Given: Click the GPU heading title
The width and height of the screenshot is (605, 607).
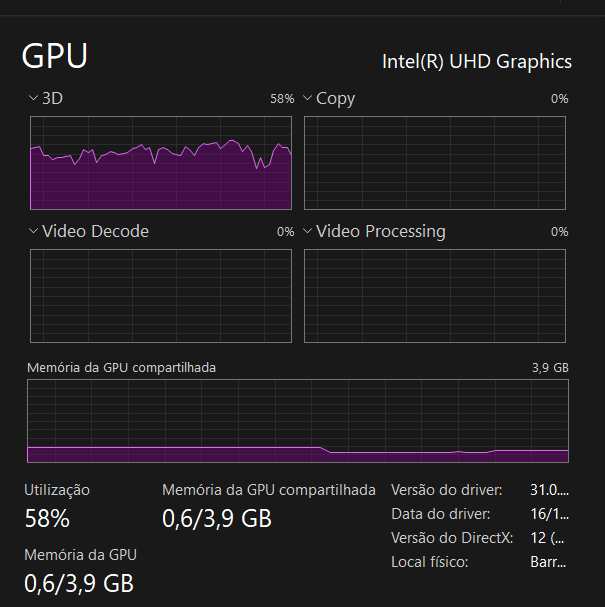Looking at the screenshot, I should click(x=55, y=56).
